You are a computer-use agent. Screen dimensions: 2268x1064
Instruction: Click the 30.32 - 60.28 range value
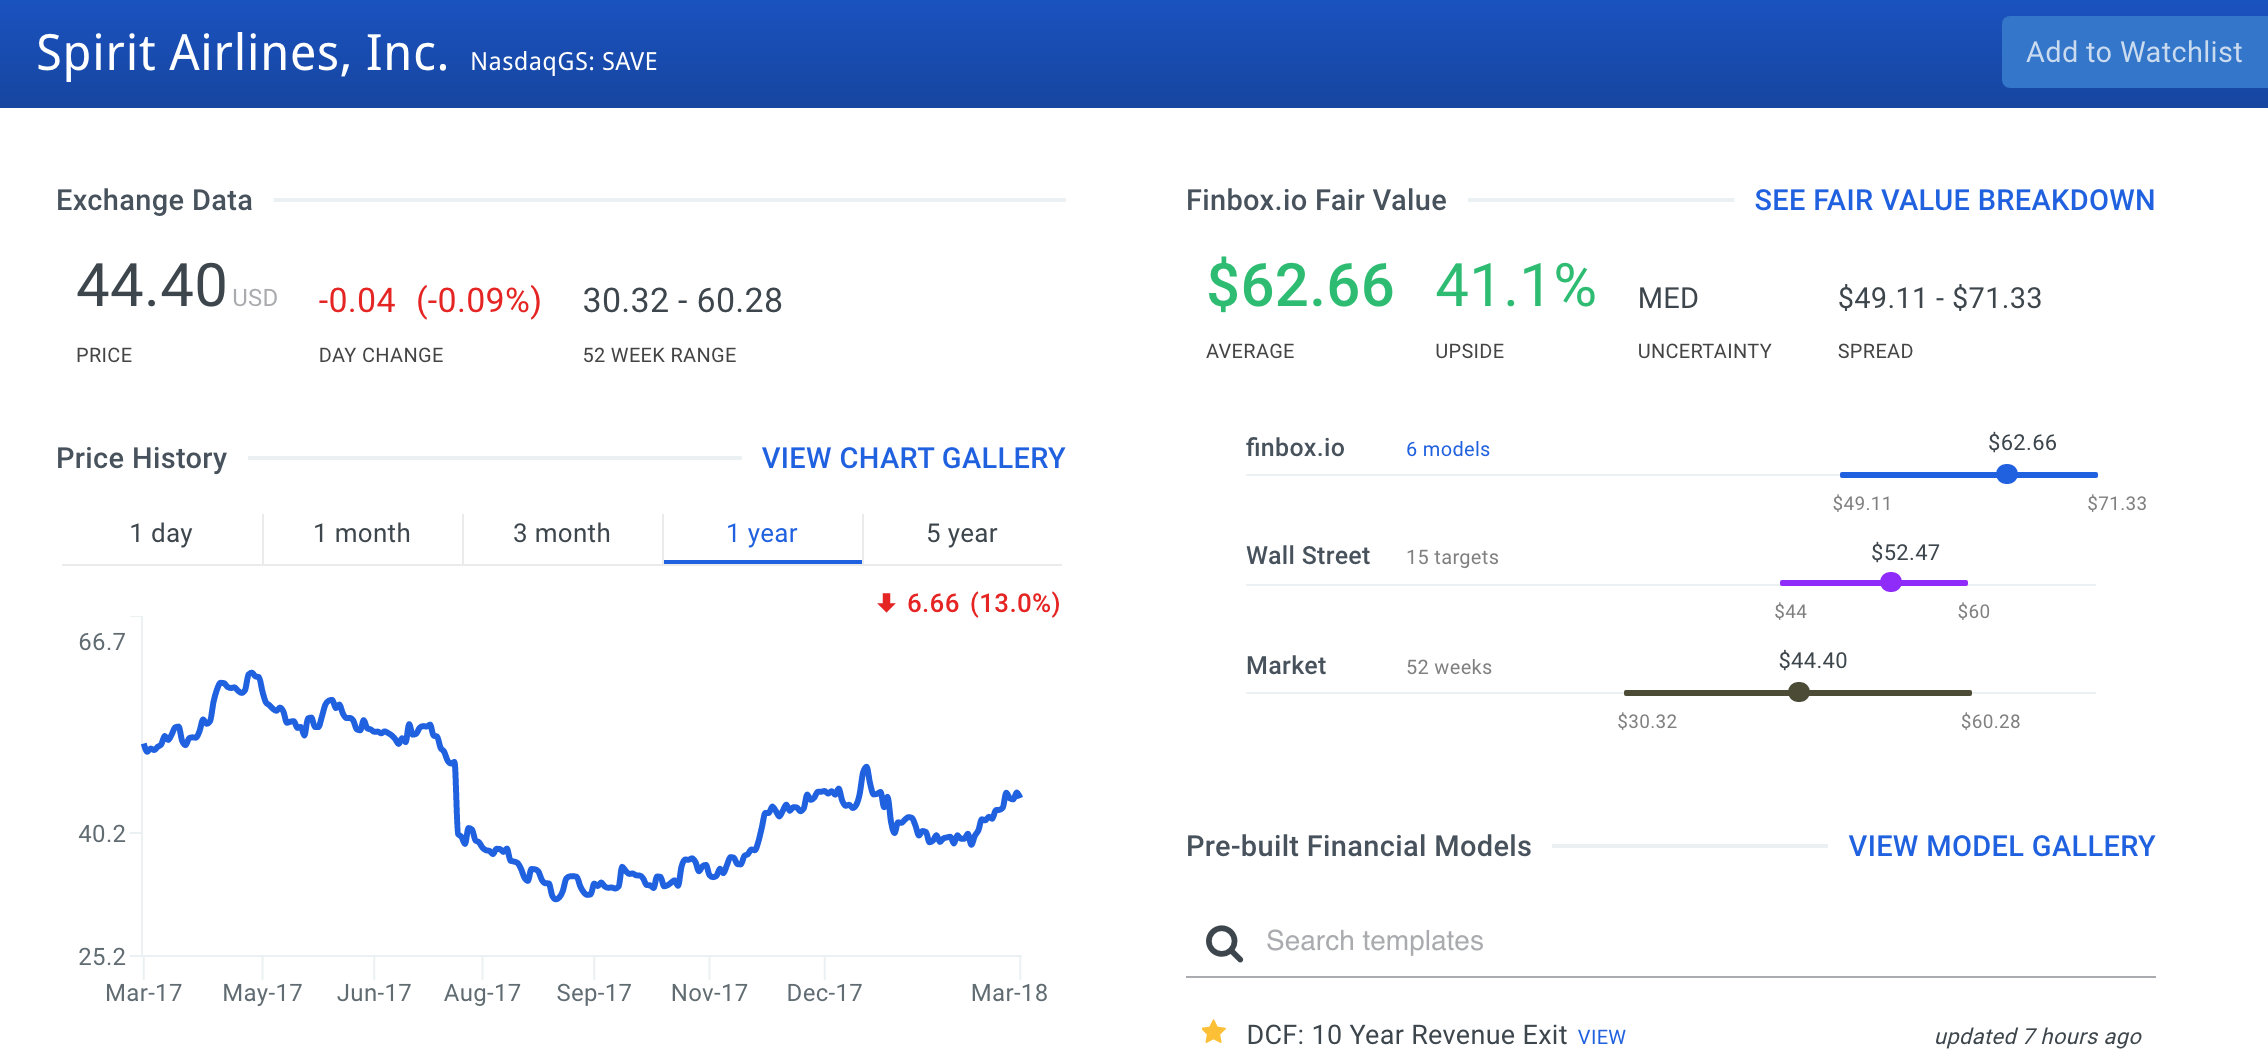tap(682, 300)
